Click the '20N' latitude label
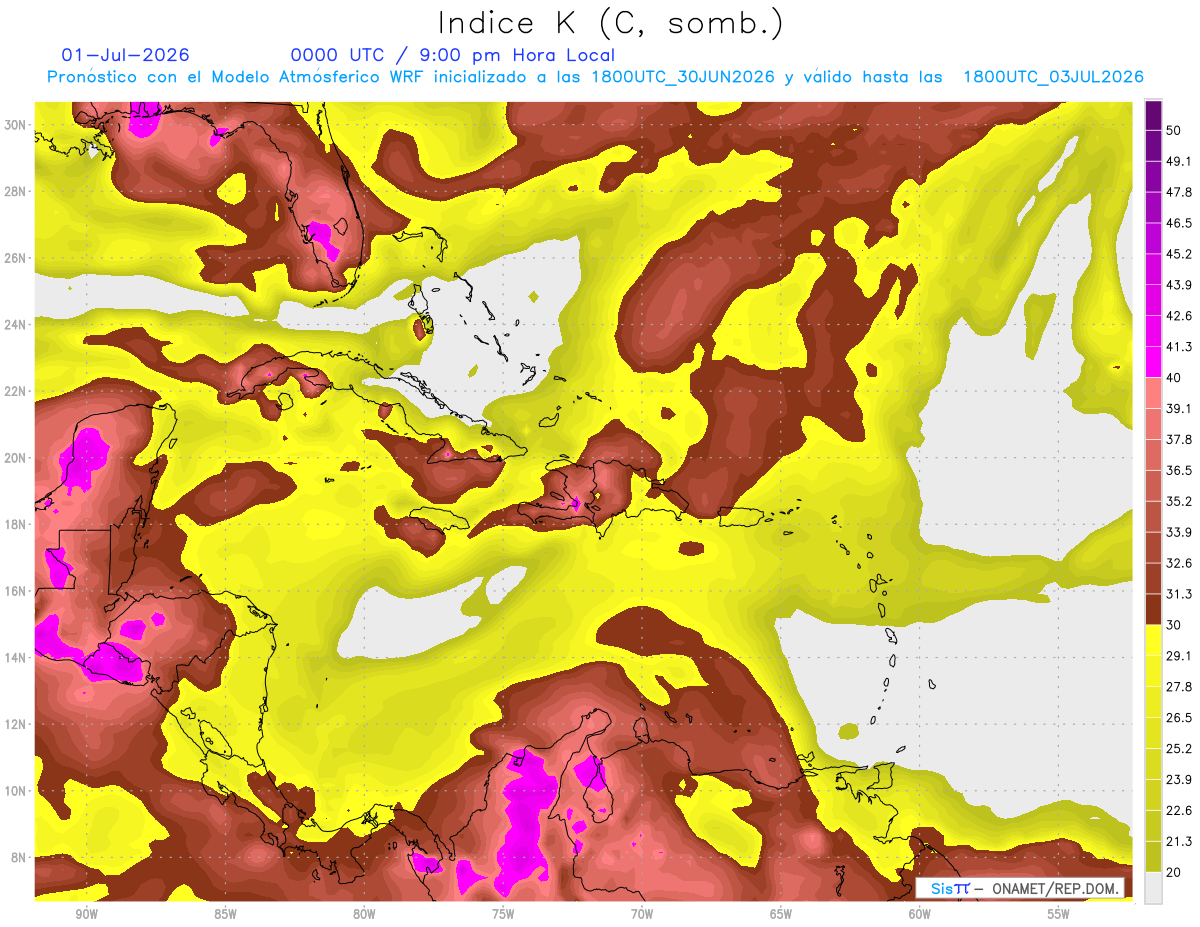1200x927 pixels. [15, 457]
